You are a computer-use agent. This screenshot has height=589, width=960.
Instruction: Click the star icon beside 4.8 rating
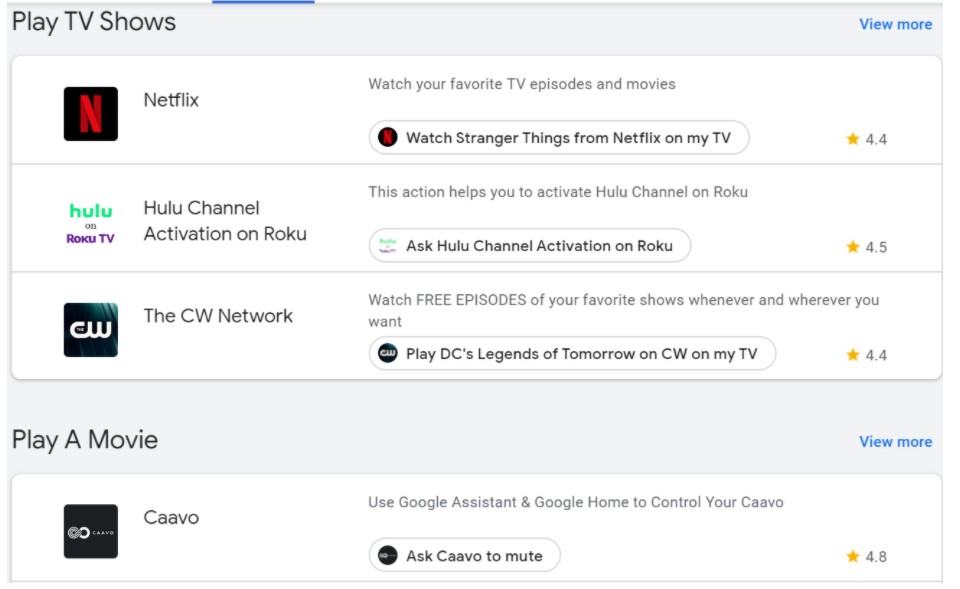pyautogui.click(x=853, y=556)
